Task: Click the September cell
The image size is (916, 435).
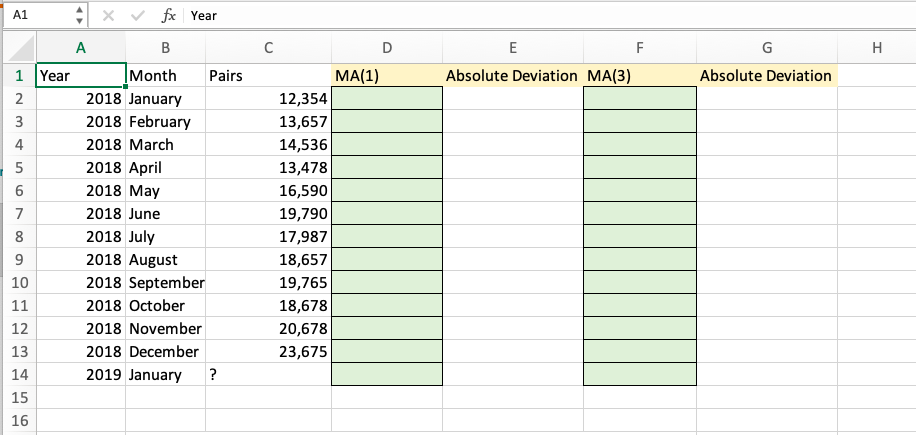Action: click(165, 283)
